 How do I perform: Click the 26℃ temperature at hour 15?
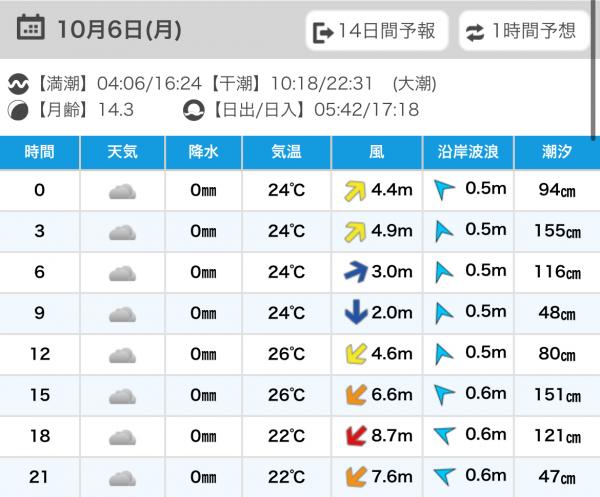286,396
